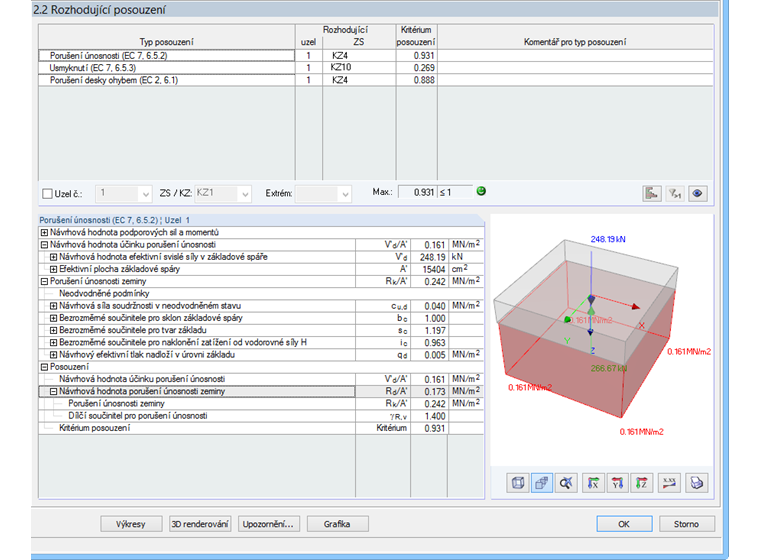Expand 'Bezrozměrné součinitele pro sklon základové spáry'
The image size is (760, 560).
53,318
